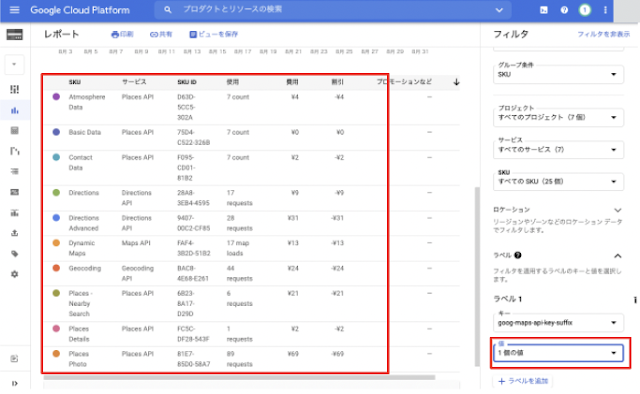Hide filters via フィルタを非表示 link
This screenshot has height=394, width=640.
[x=603, y=34]
